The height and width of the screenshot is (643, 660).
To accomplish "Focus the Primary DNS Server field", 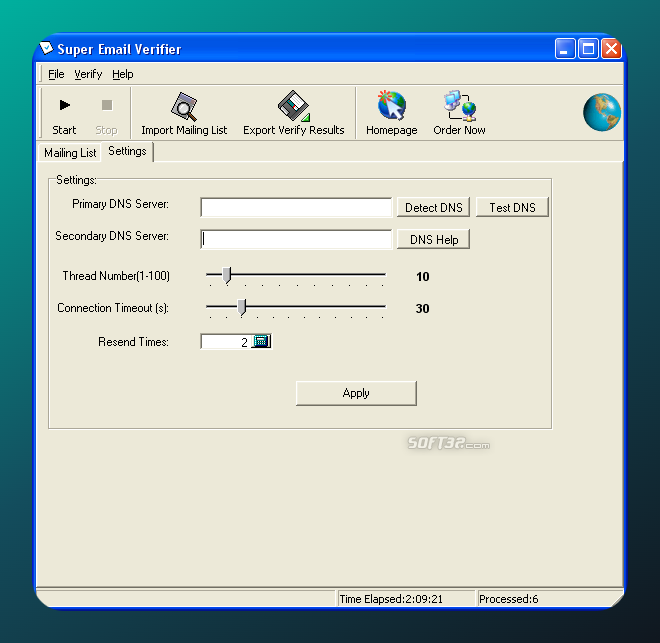I will click(296, 208).
